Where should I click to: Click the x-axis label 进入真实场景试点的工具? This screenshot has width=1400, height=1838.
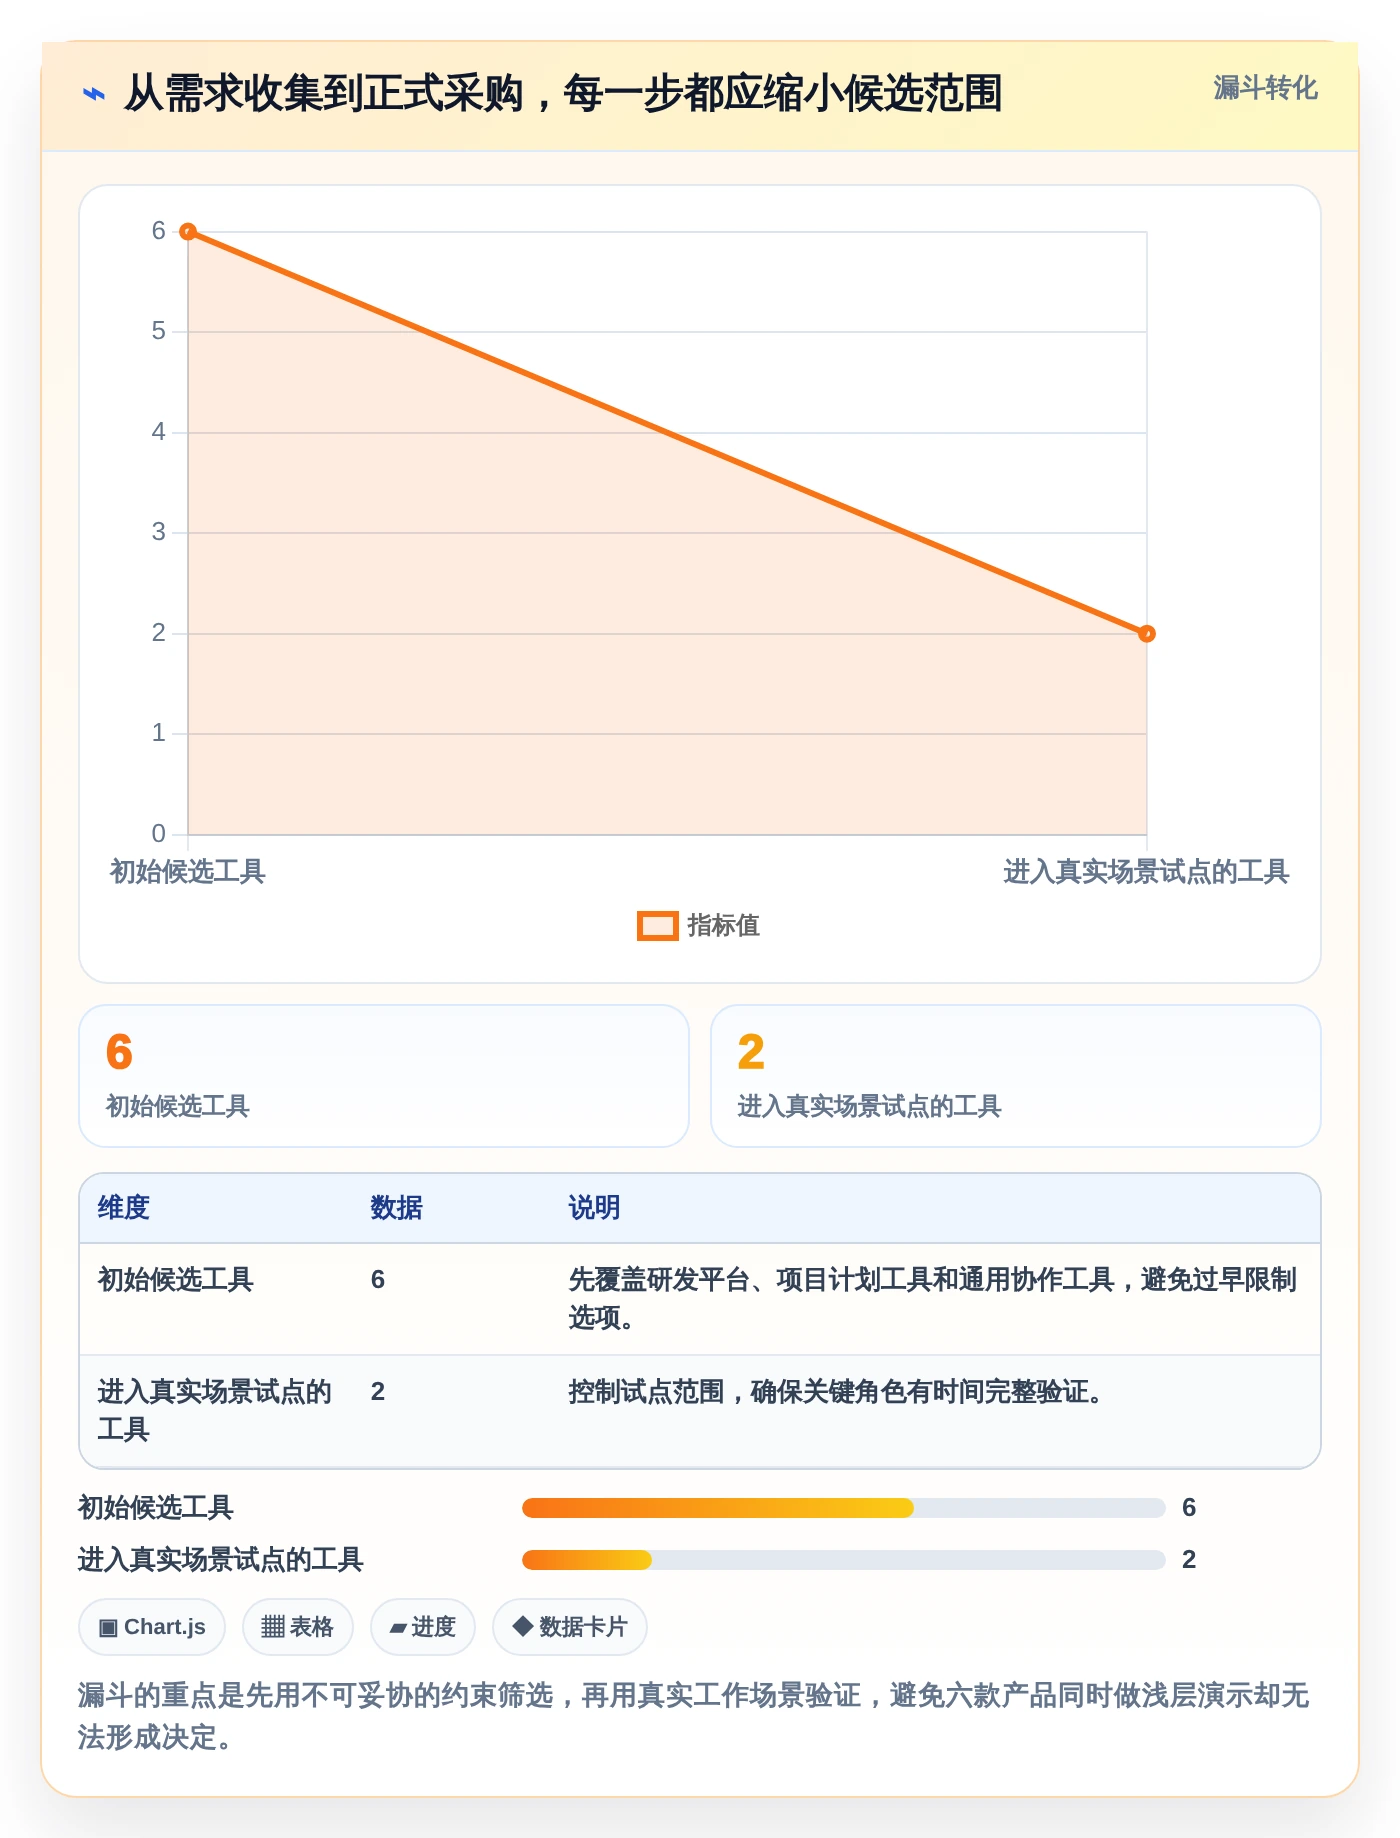[x=1146, y=872]
